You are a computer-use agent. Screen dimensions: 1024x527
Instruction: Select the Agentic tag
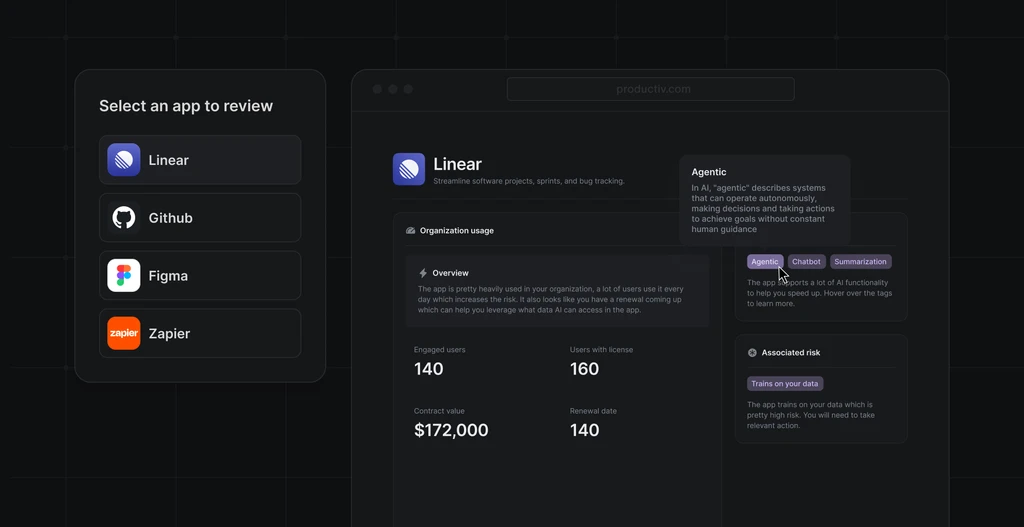click(x=765, y=262)
